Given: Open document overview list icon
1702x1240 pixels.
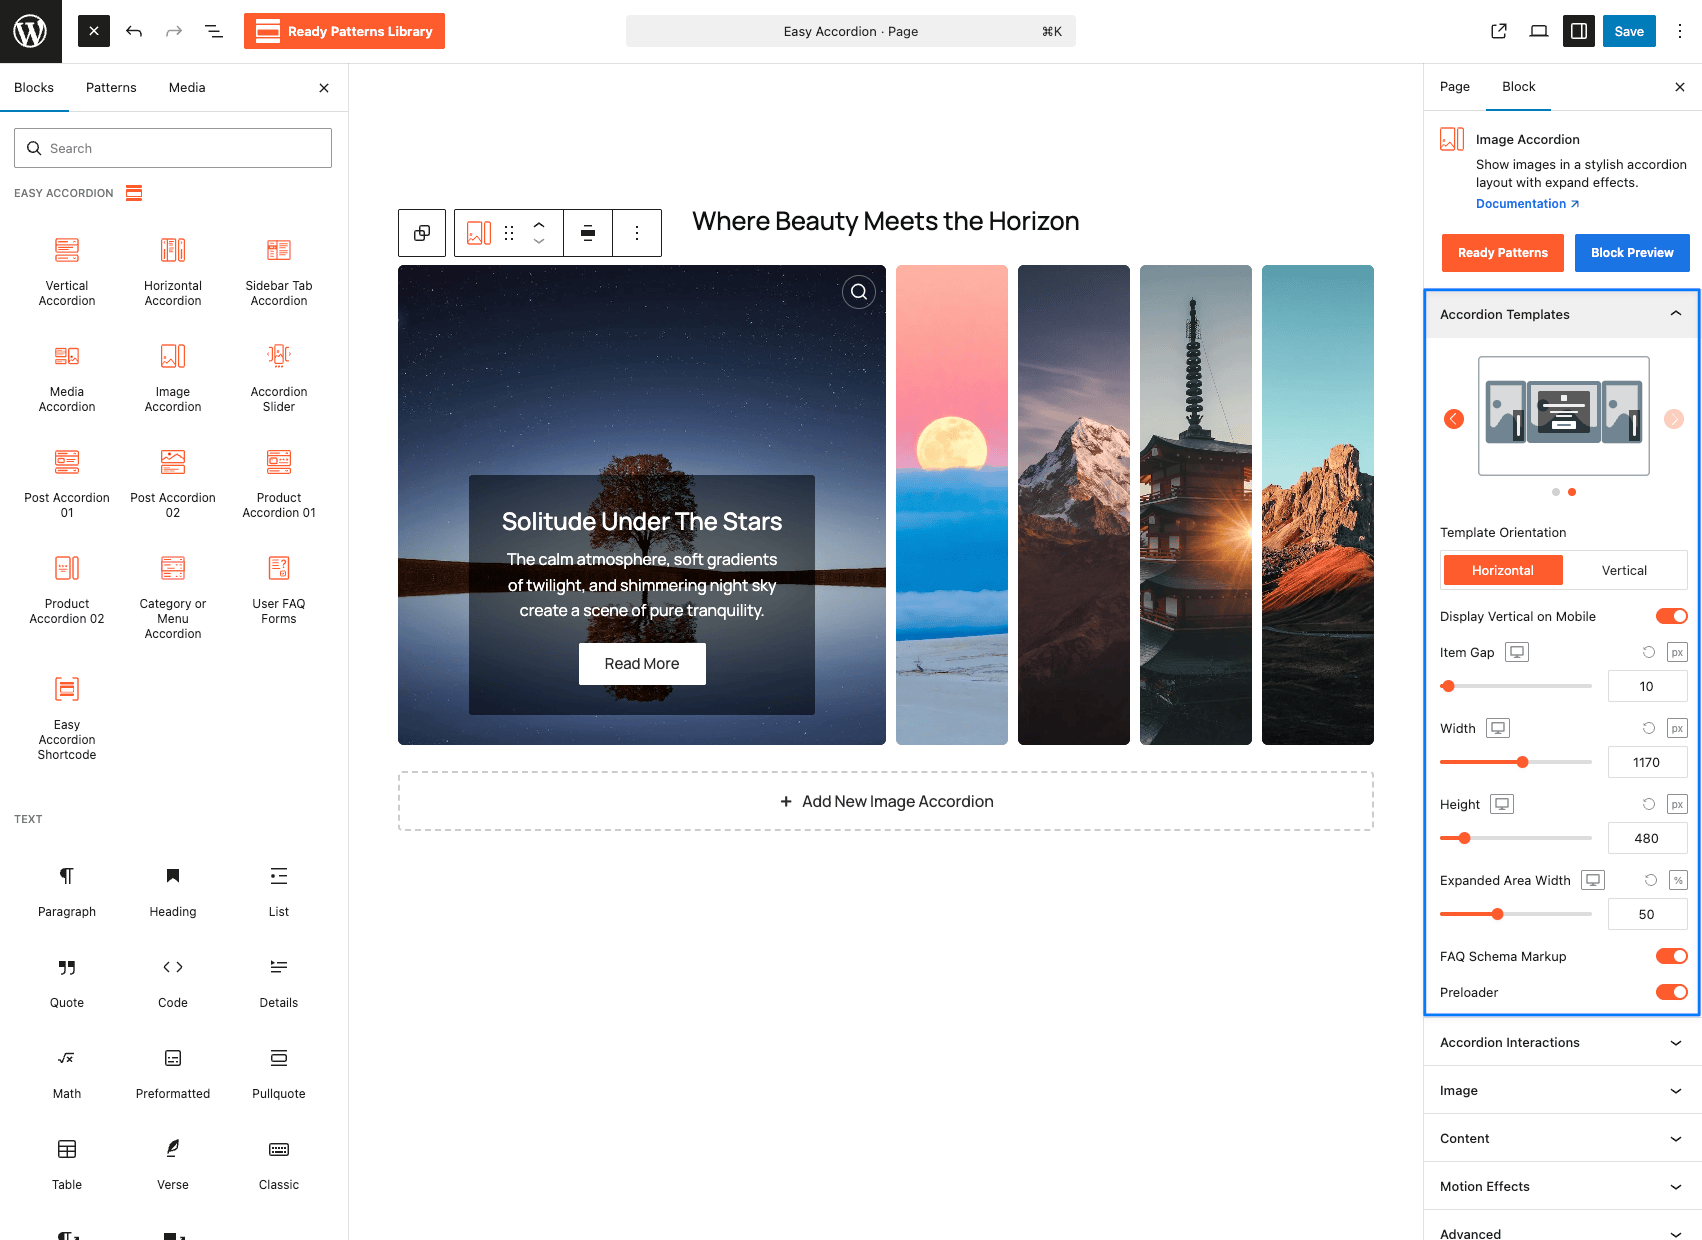Looking at the screenshot, I should (x=214, y=31).
